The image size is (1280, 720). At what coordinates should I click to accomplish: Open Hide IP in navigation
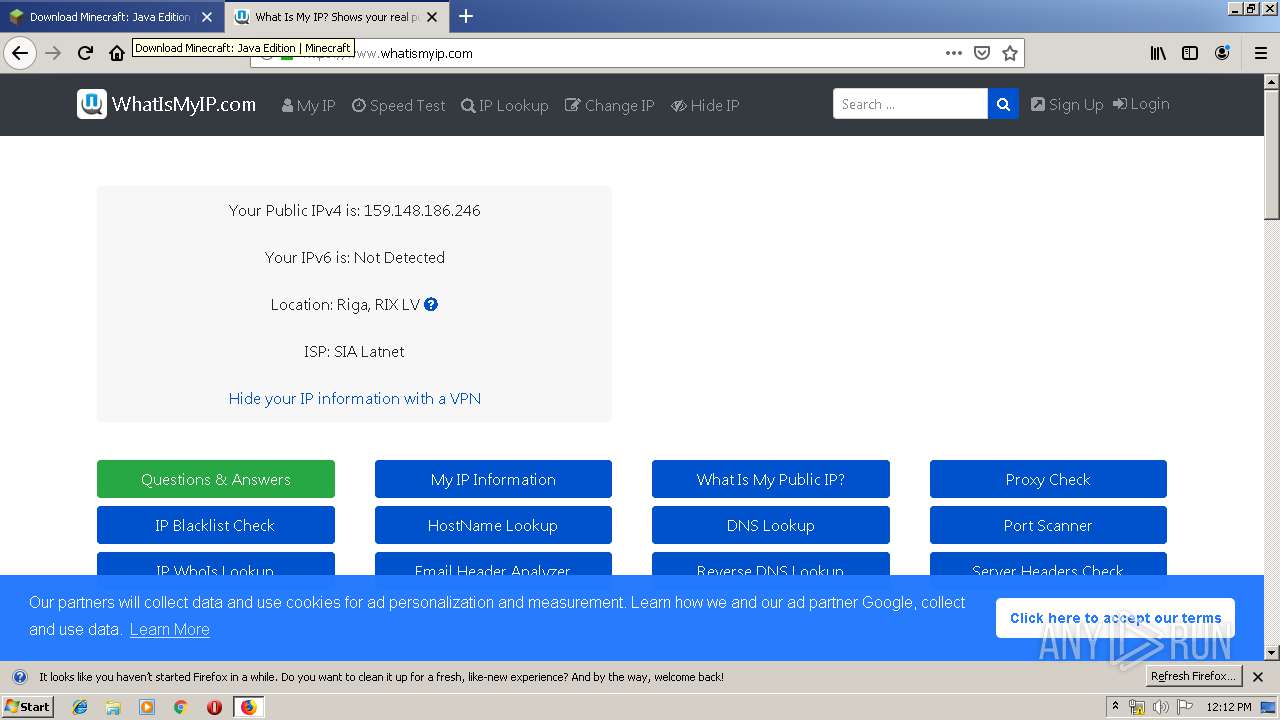click(x=705, y=105)
